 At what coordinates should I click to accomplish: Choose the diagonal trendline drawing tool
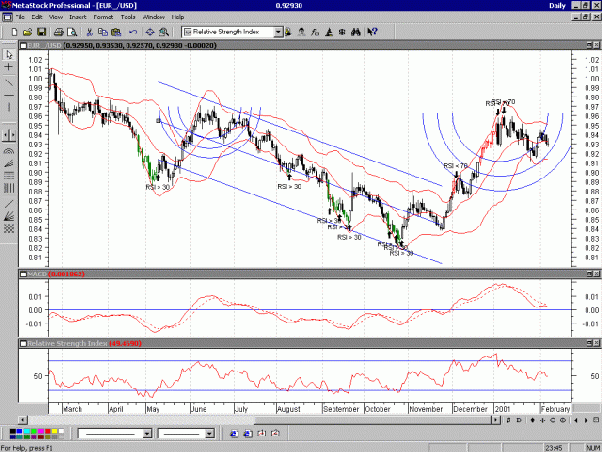coord(9,83)
